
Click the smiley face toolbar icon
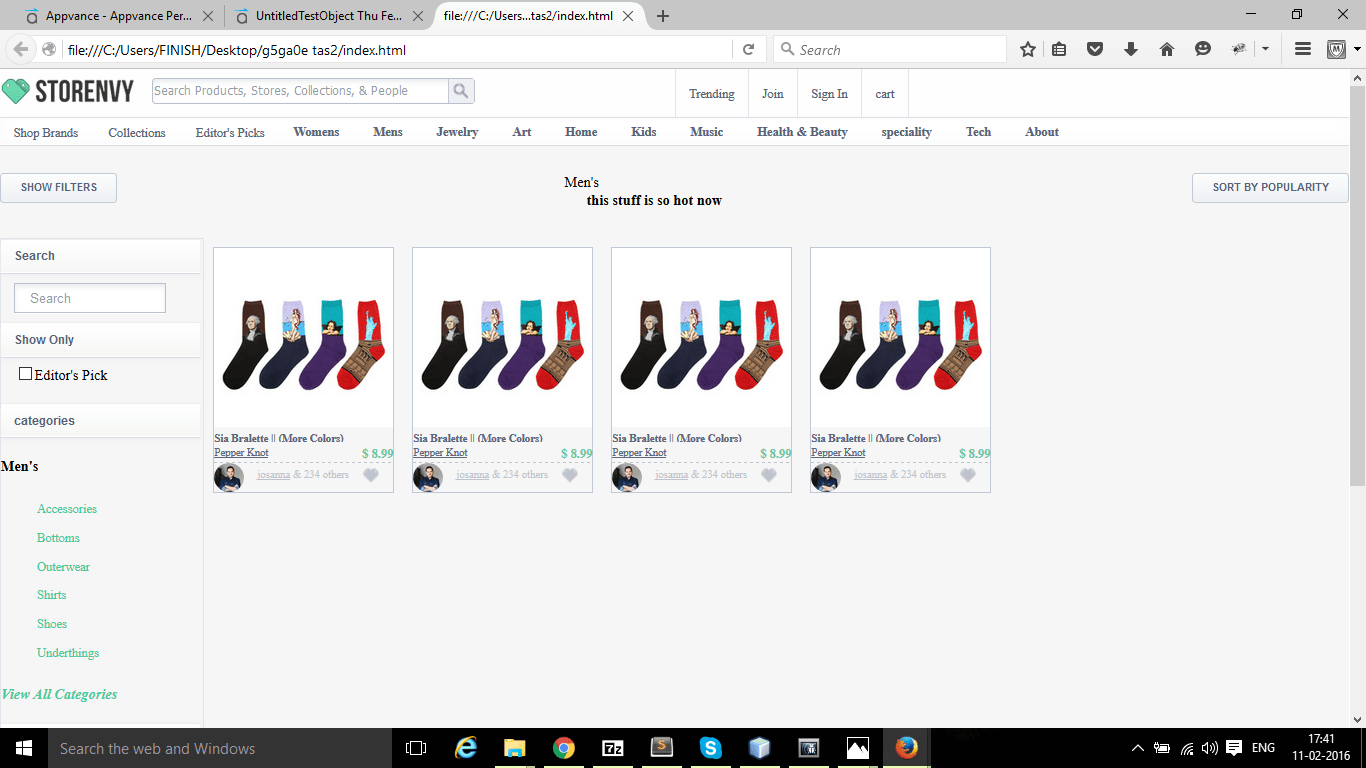(1202, 49)
